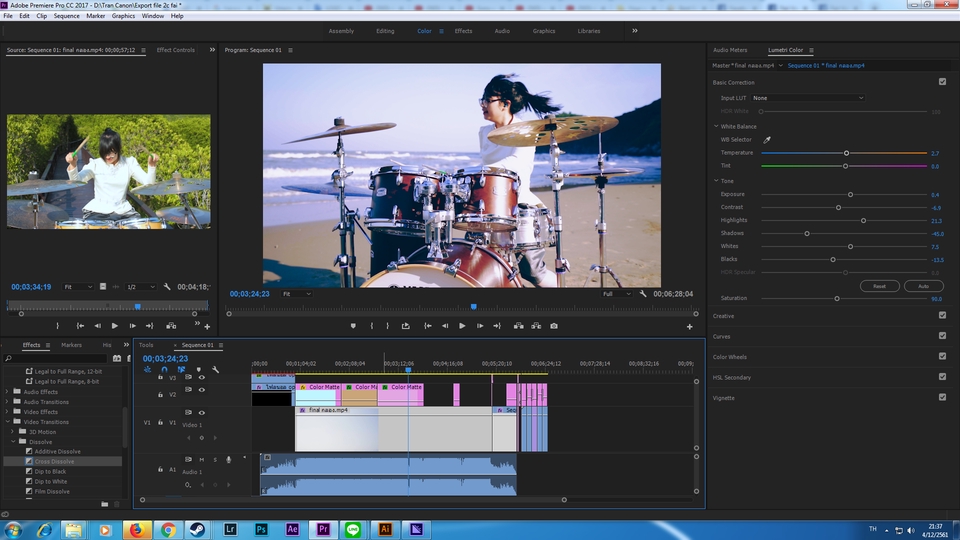Open the Curves section
This screenshot has width=960, height=540.
[x=721, y=336]
